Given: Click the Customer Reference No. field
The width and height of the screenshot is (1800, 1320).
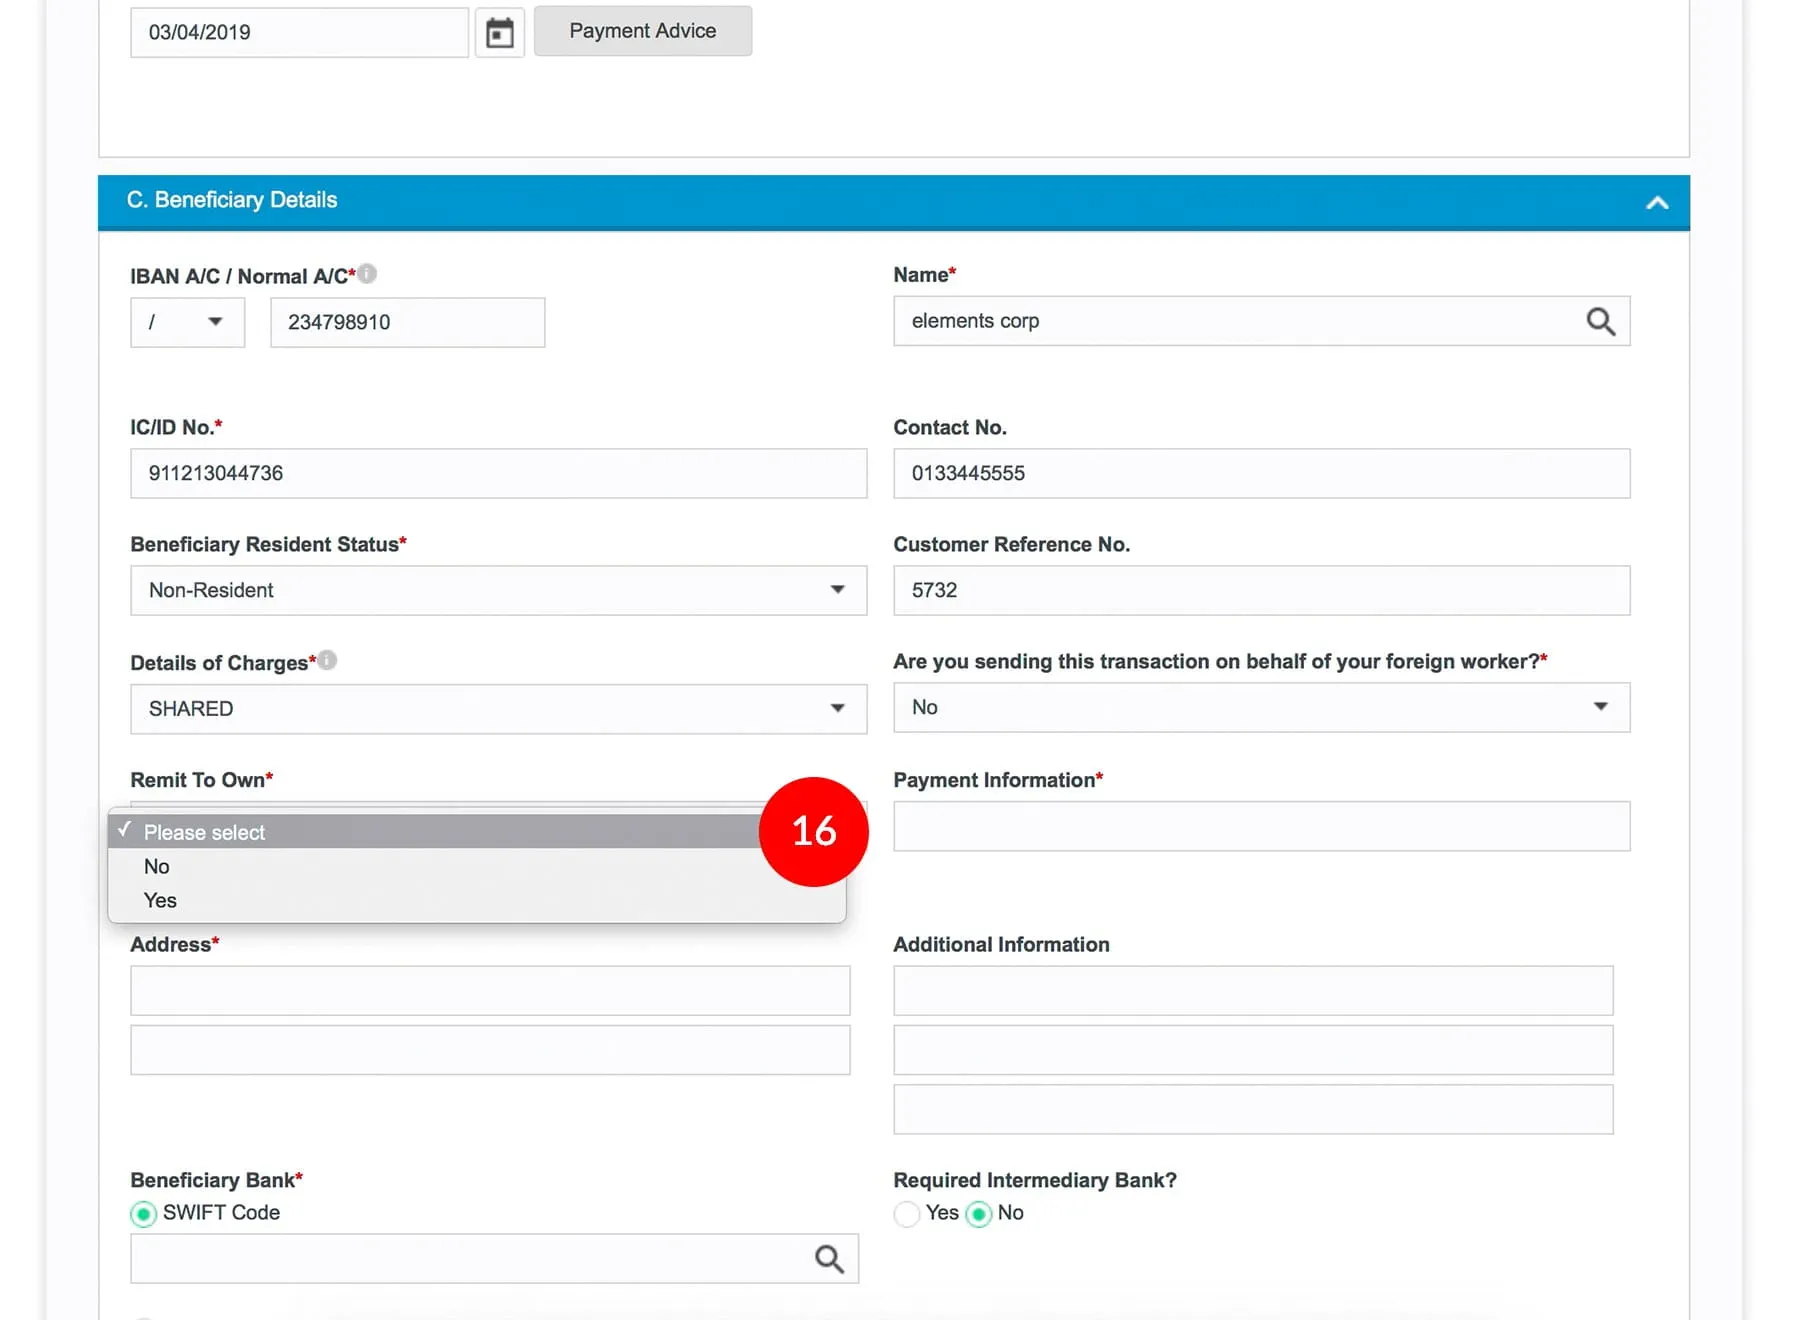Looking at the screenshot, I should pos(1260,590).
